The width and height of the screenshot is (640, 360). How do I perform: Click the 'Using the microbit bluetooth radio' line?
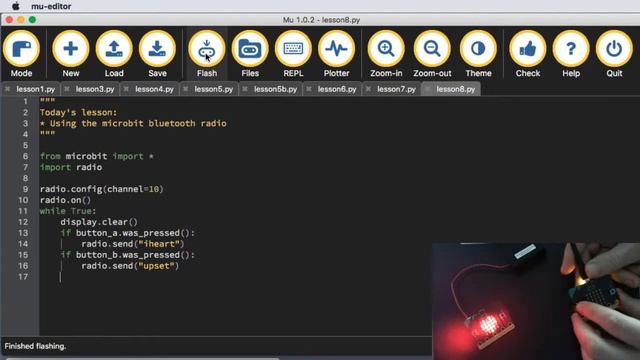tap(133, 124)
